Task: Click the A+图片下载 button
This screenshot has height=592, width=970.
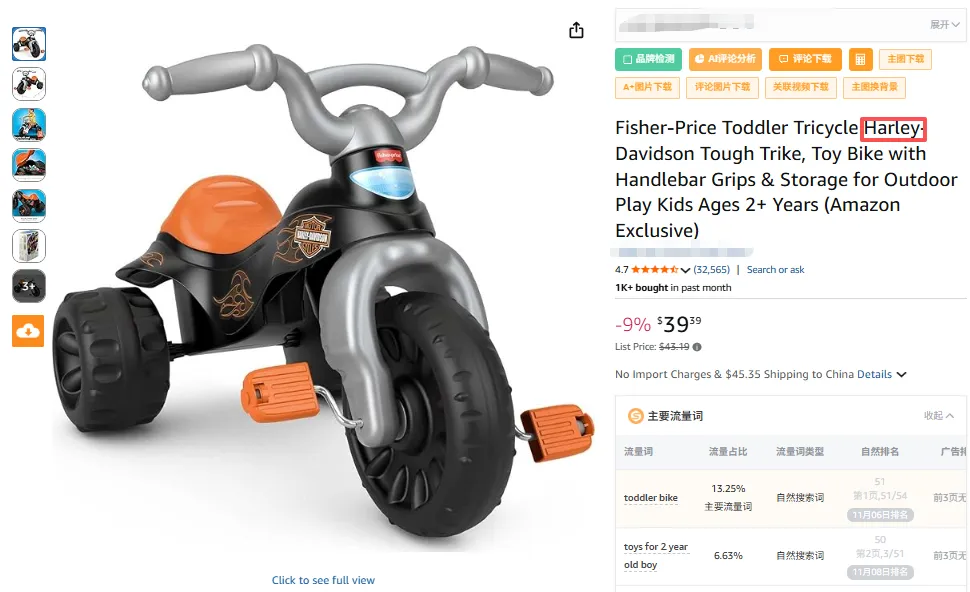Action: click(x=648, y=87)
